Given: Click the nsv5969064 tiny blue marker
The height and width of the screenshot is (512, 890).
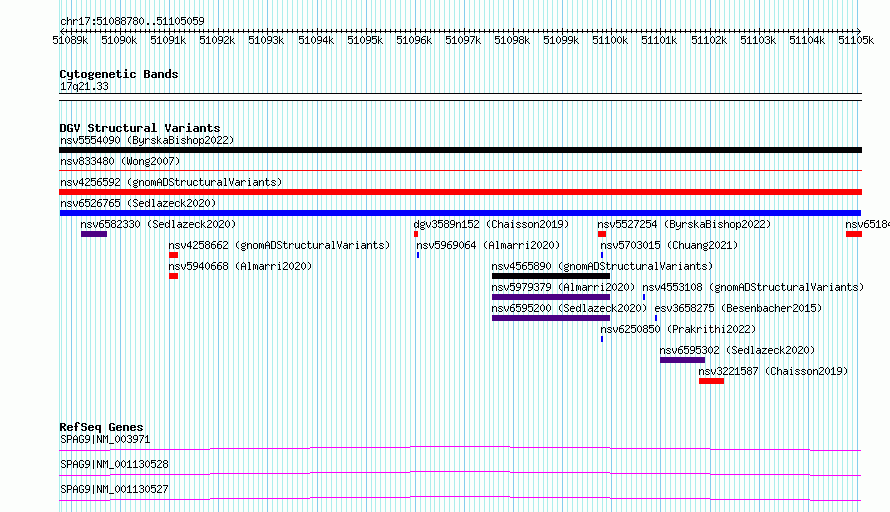Looking at the screenshot, I should (418, 255).
